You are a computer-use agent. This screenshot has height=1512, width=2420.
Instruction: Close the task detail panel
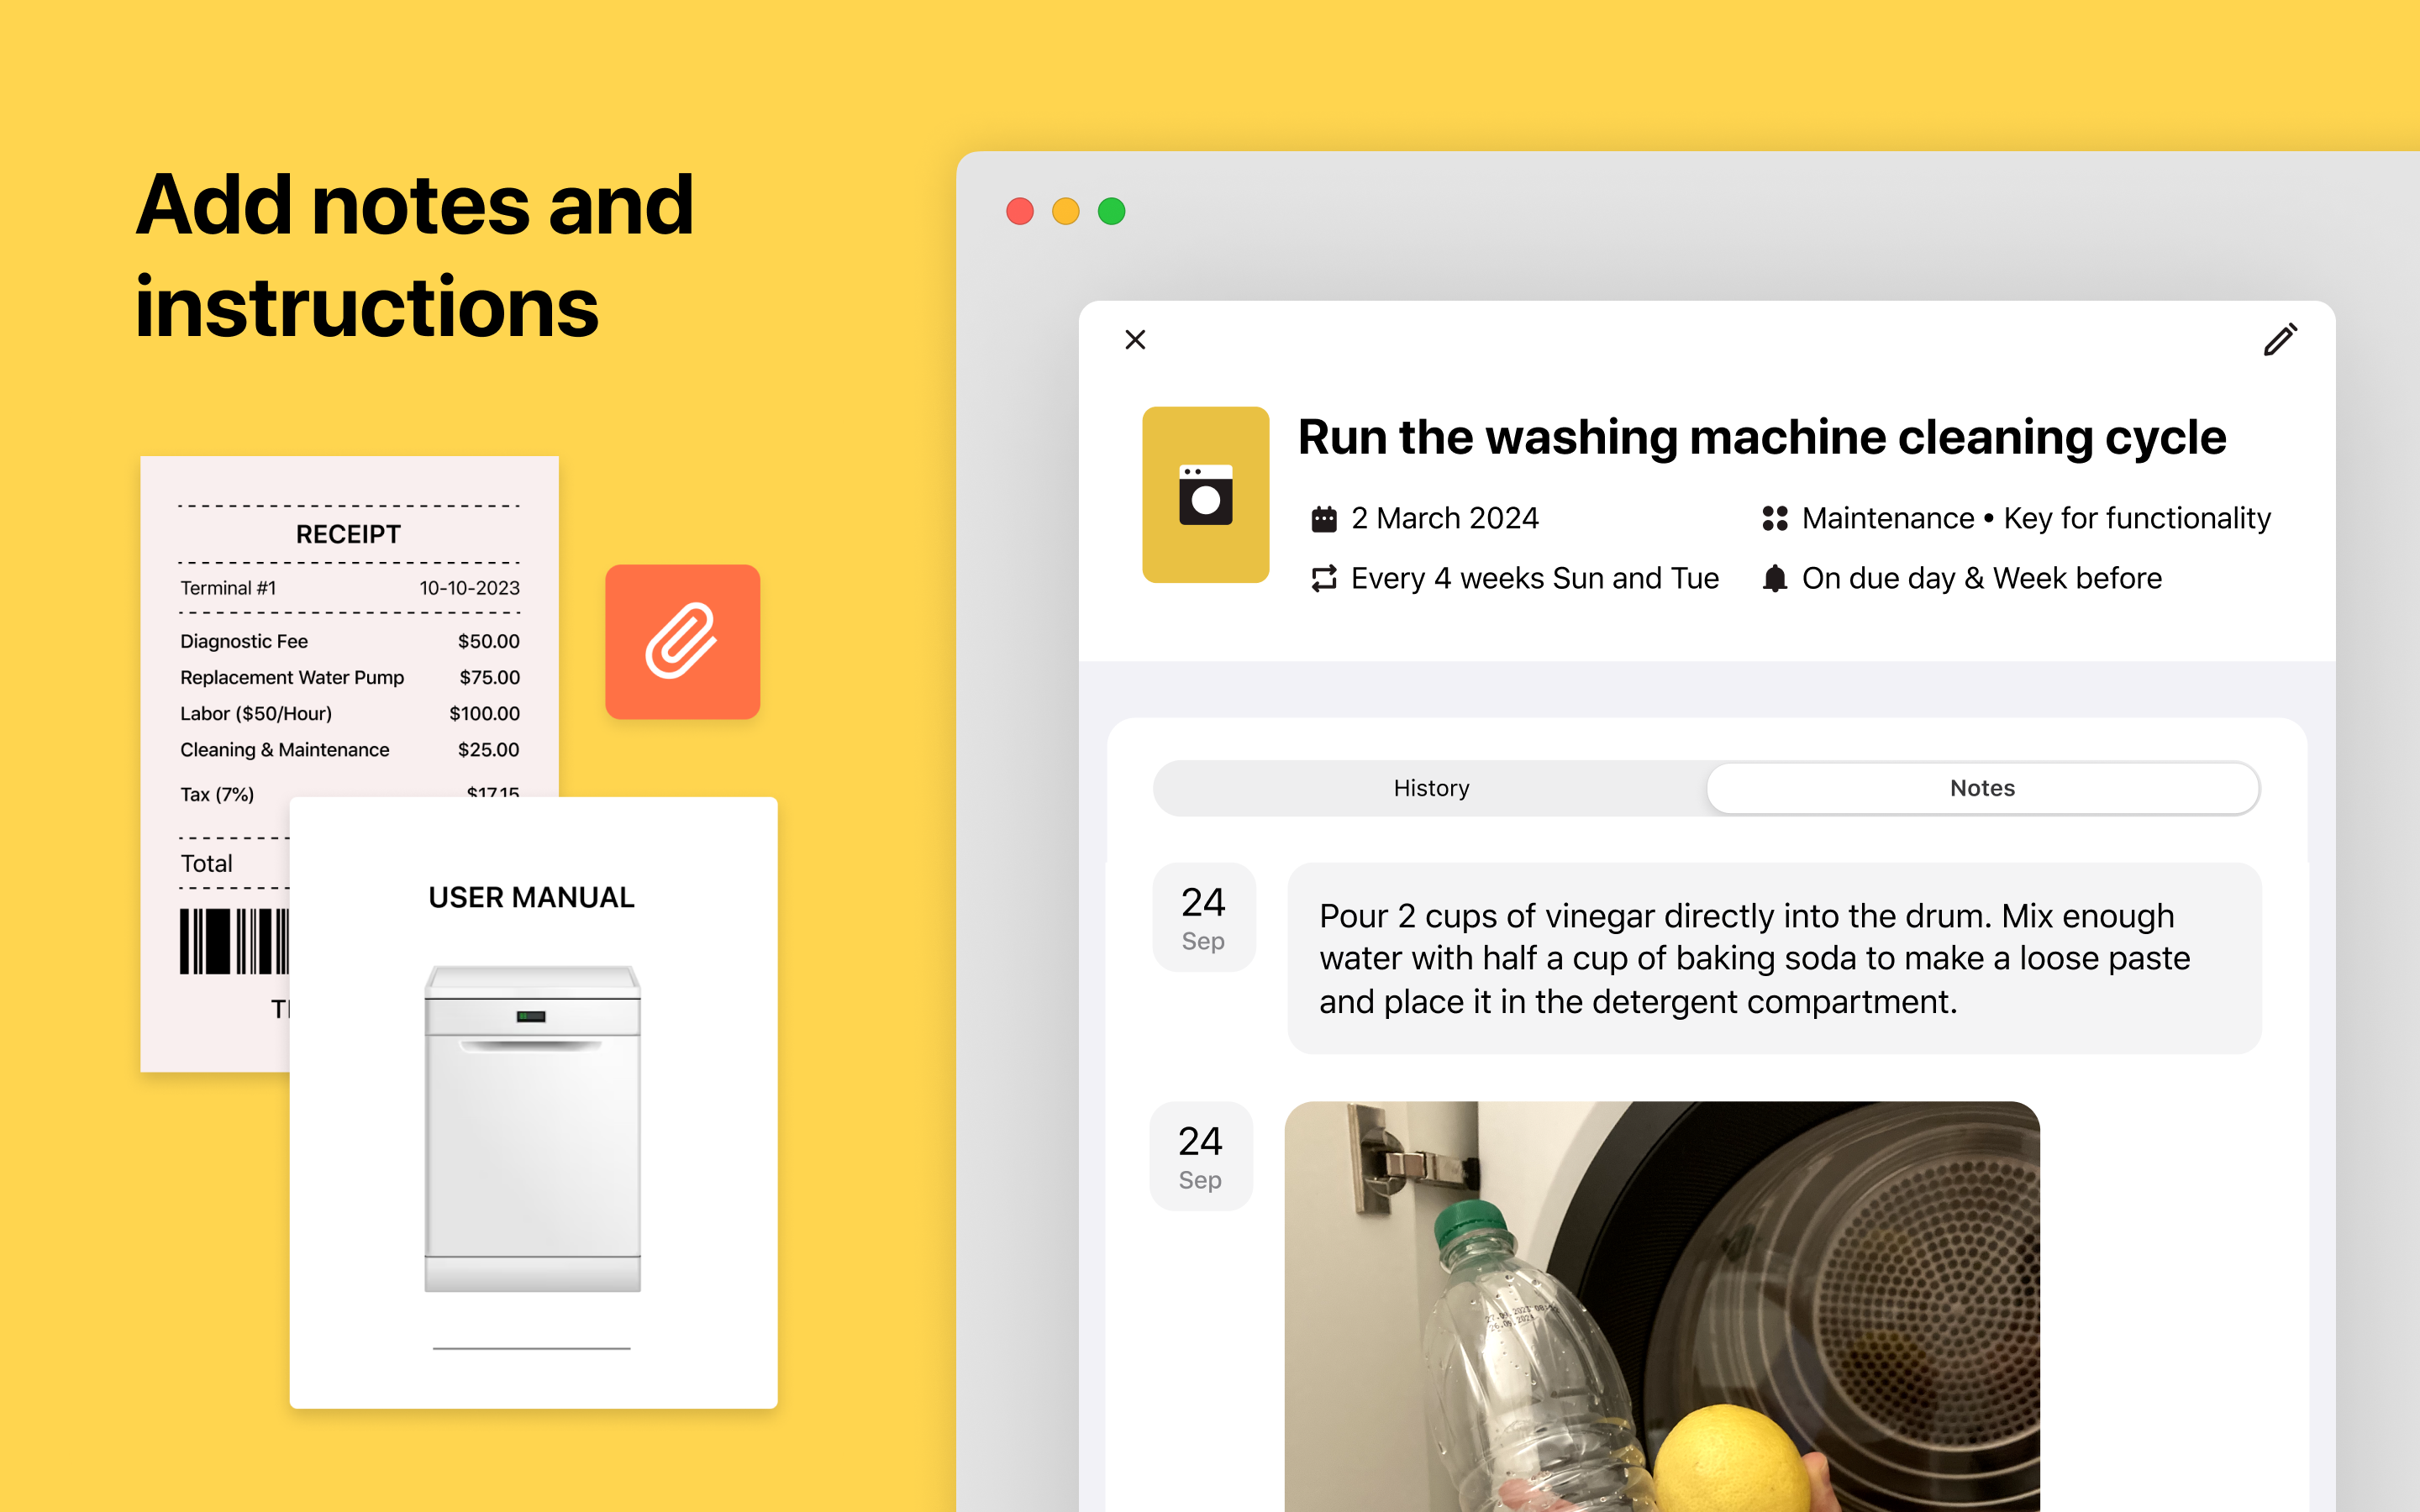(x=1135, y=340)
